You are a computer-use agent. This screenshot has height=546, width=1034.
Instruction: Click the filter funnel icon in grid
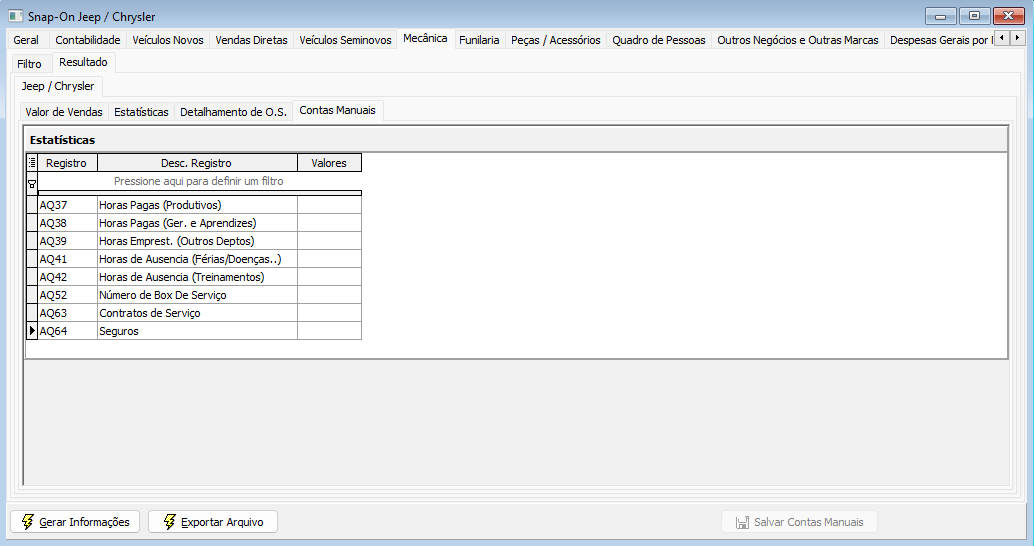(x=32, y=184)
